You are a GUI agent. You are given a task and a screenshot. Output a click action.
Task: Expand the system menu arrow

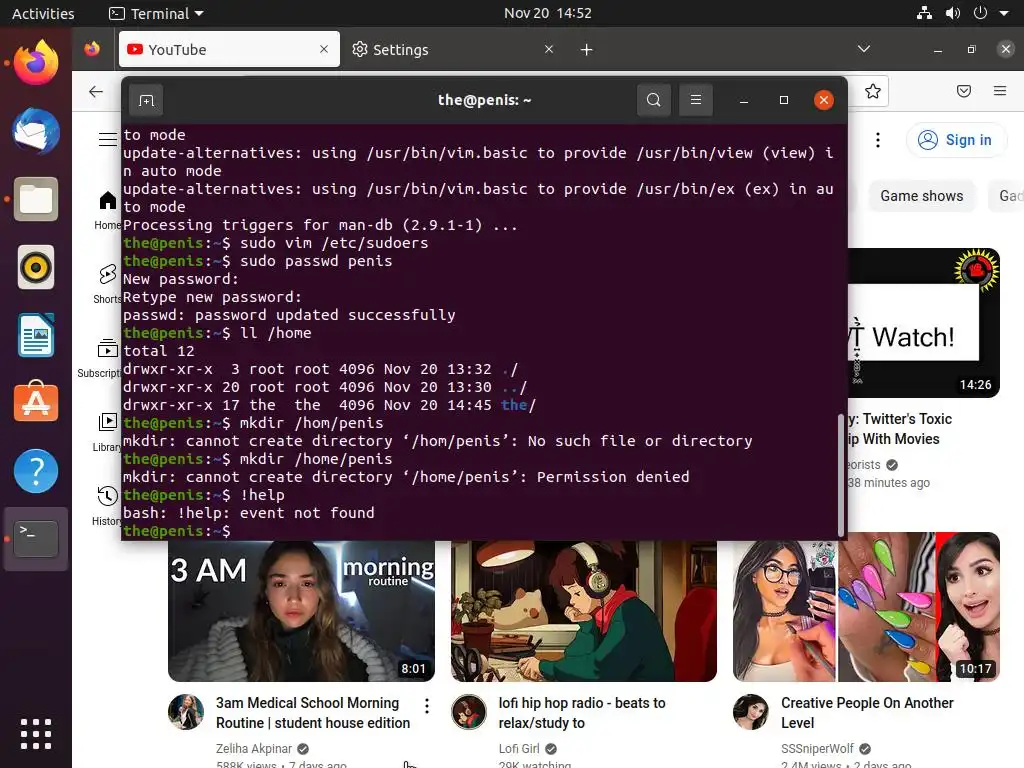click(x=1004, y=13)
